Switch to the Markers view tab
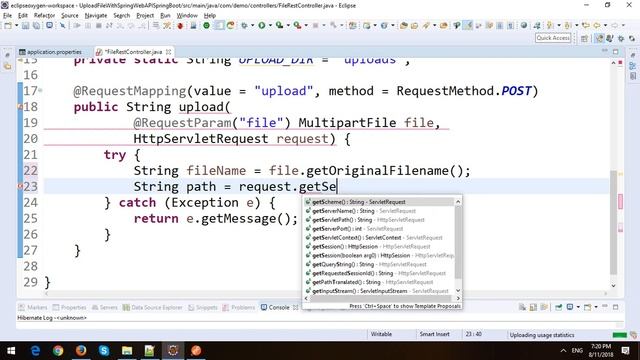640x360 pixels. [x=33, y=307]
